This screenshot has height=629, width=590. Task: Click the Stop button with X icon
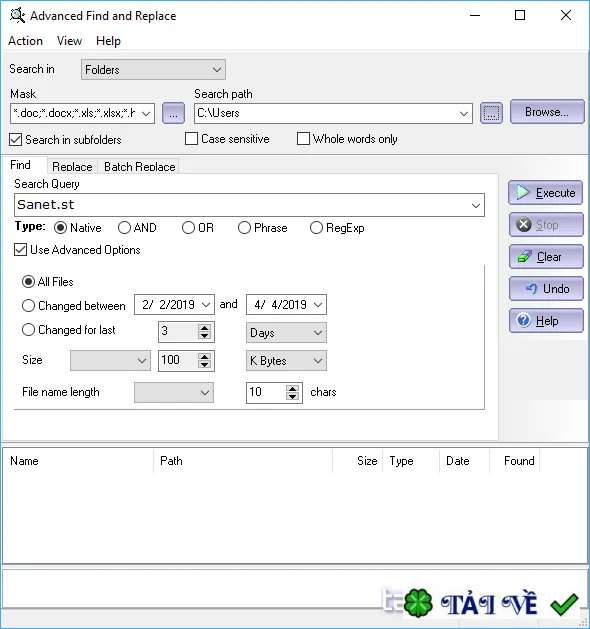[x=546, y=225]
